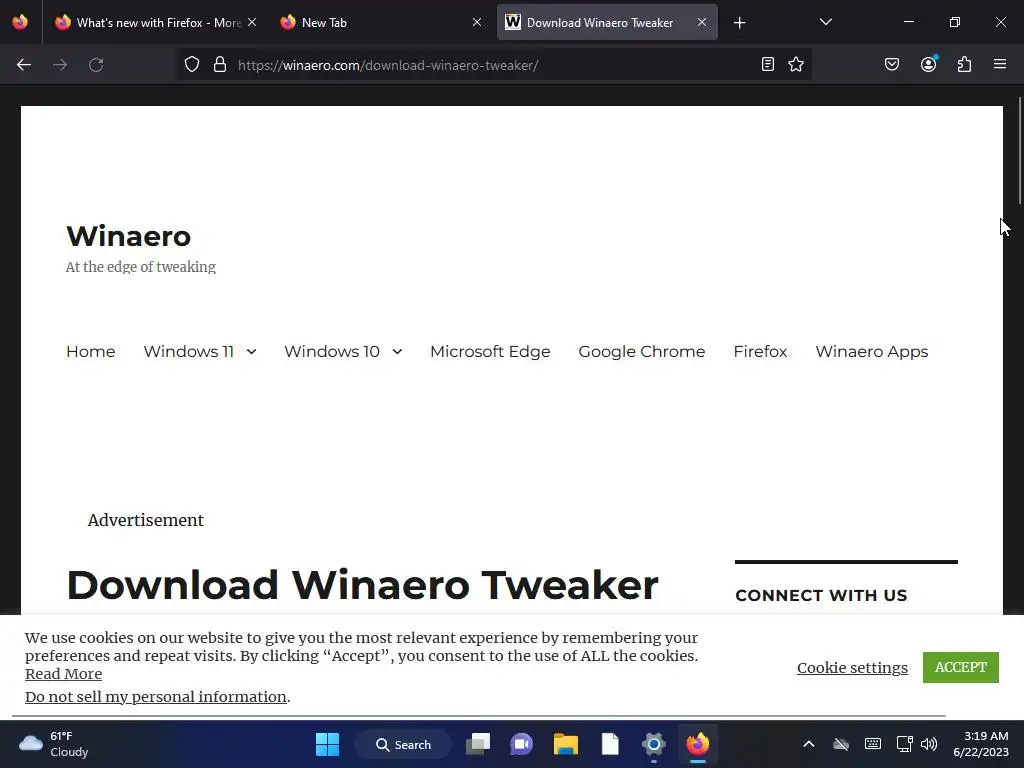Viewport: 1024px width, 768px height.
Task: Click the URL address field
Action: [x=493, y=65]
